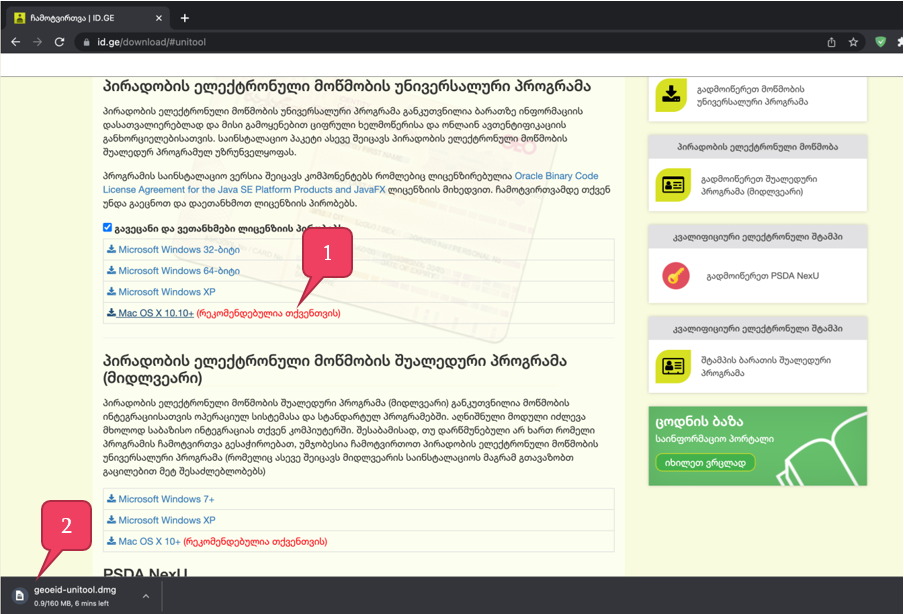Open a new browser tab with the plus button
The image size is (904, 614).
pyautogui.click(x=185, y=18)
